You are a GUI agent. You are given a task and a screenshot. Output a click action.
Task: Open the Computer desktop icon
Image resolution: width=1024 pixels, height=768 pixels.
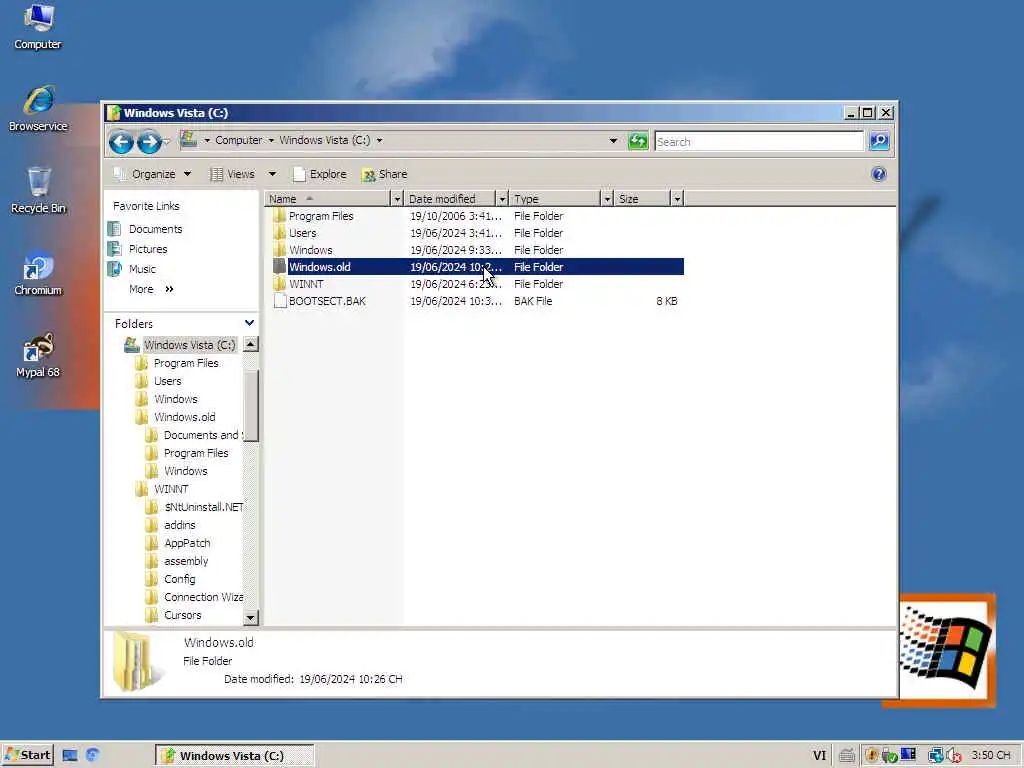click(38, 27)
